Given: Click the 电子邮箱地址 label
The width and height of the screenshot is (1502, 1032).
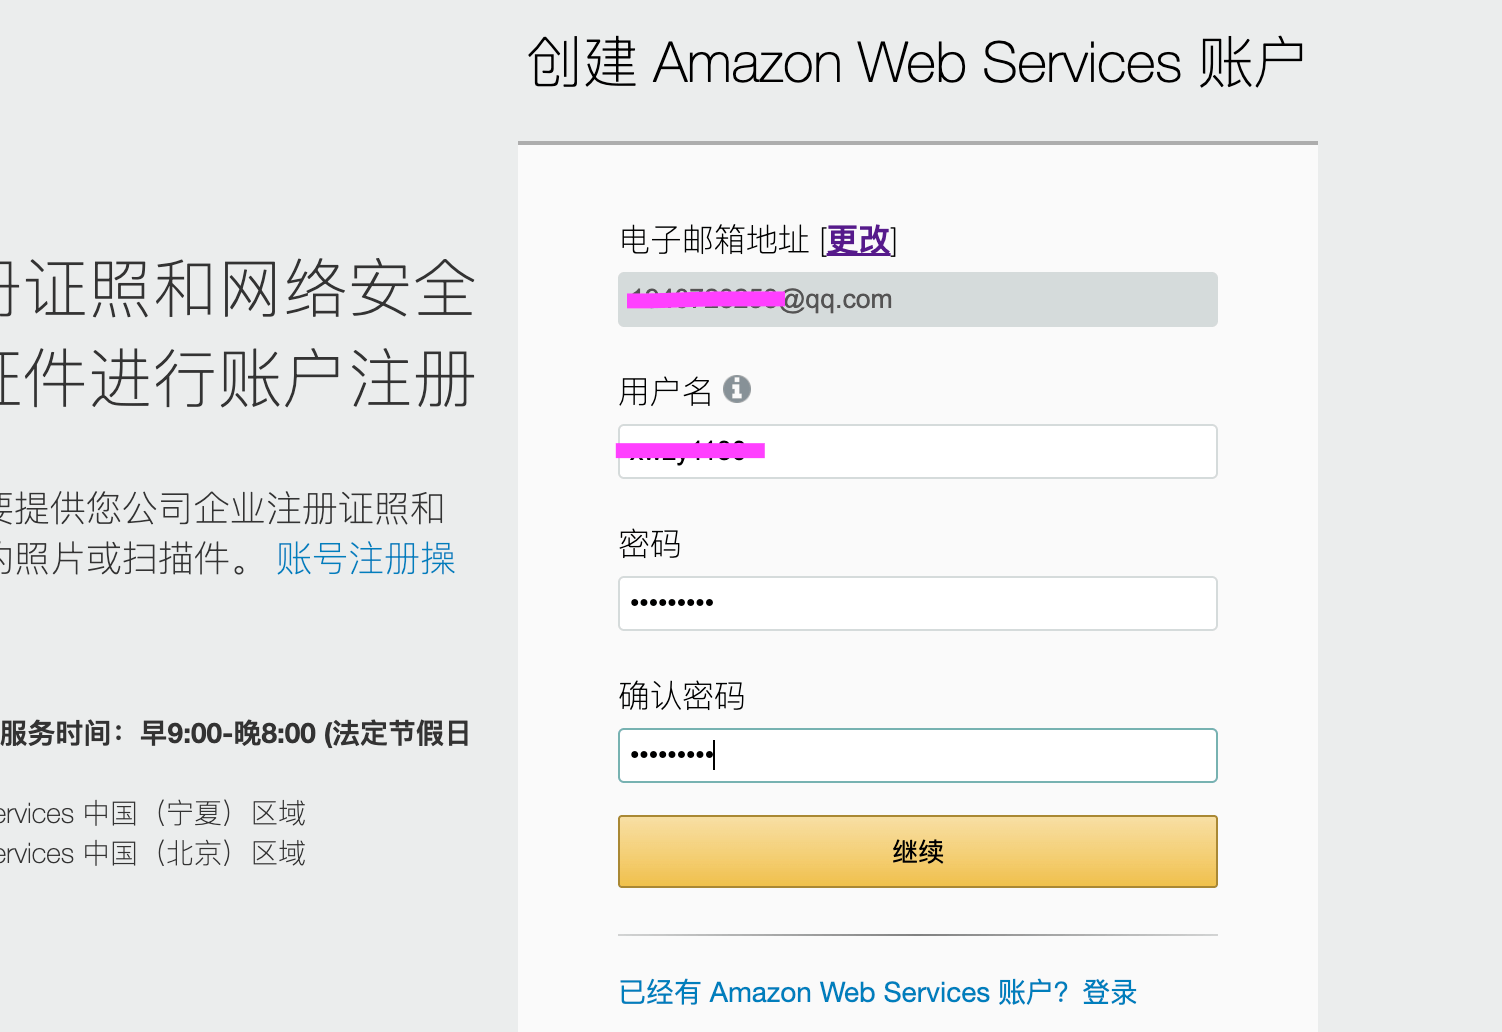Looking at the screenshot, I should click(714, 240).
